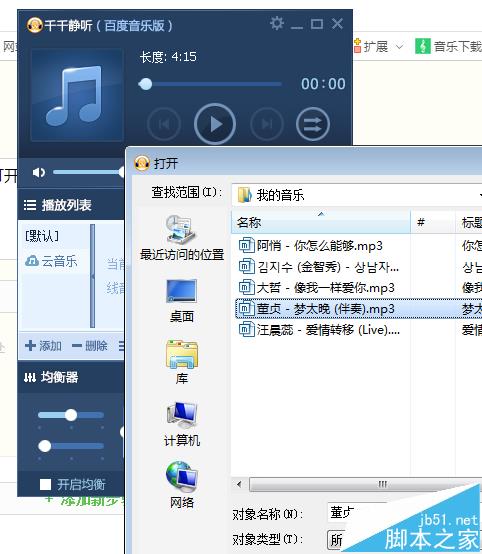Adjust the upper equalizer slider
482x554 pixels.
pos(71,415)
